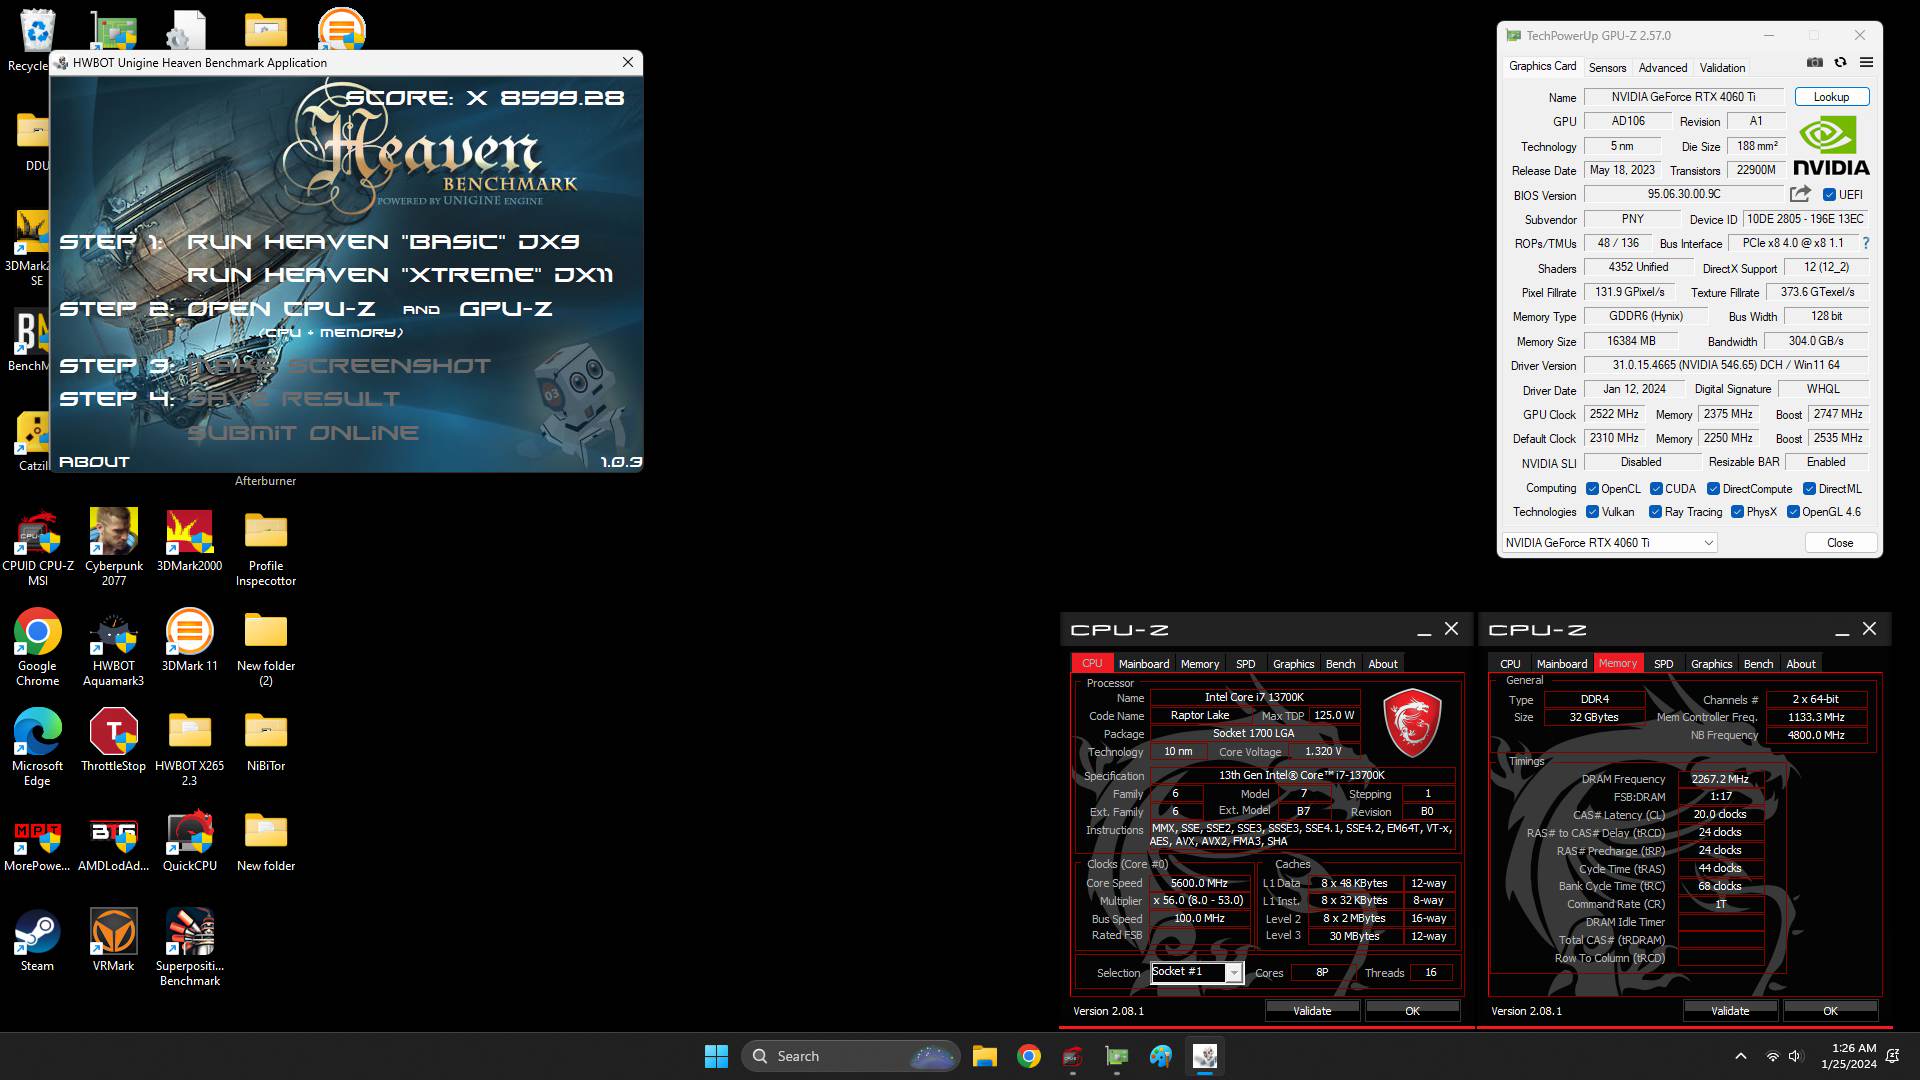This screenshot has height=1080, width=1920.
Task: Switch to Sensors tab in GPU-Z
Action: (1607, 68)
